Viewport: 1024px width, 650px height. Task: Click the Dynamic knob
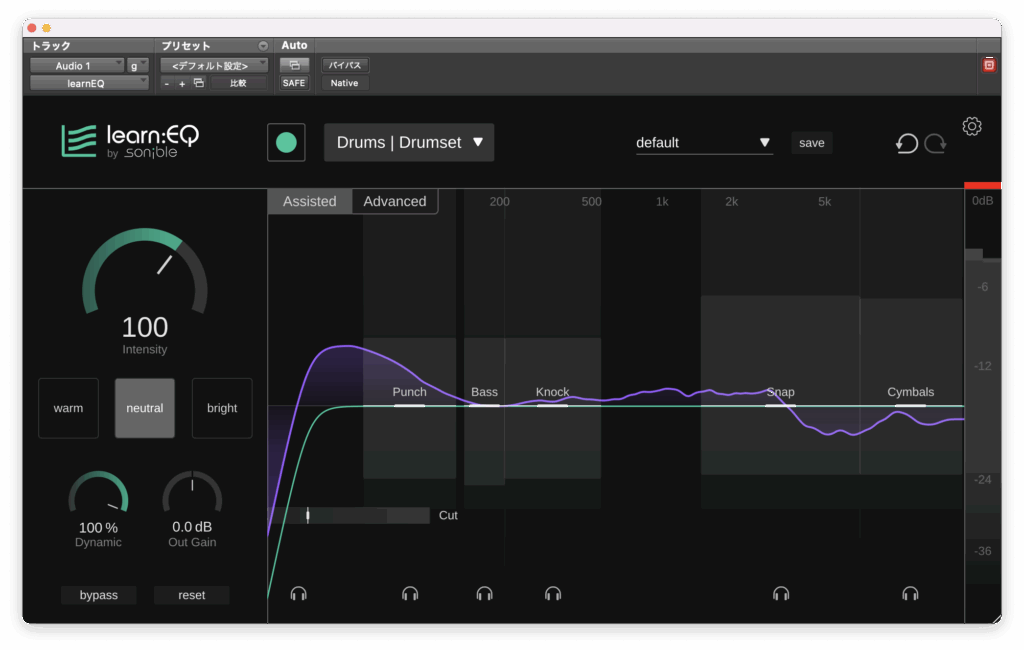[98, 493]
